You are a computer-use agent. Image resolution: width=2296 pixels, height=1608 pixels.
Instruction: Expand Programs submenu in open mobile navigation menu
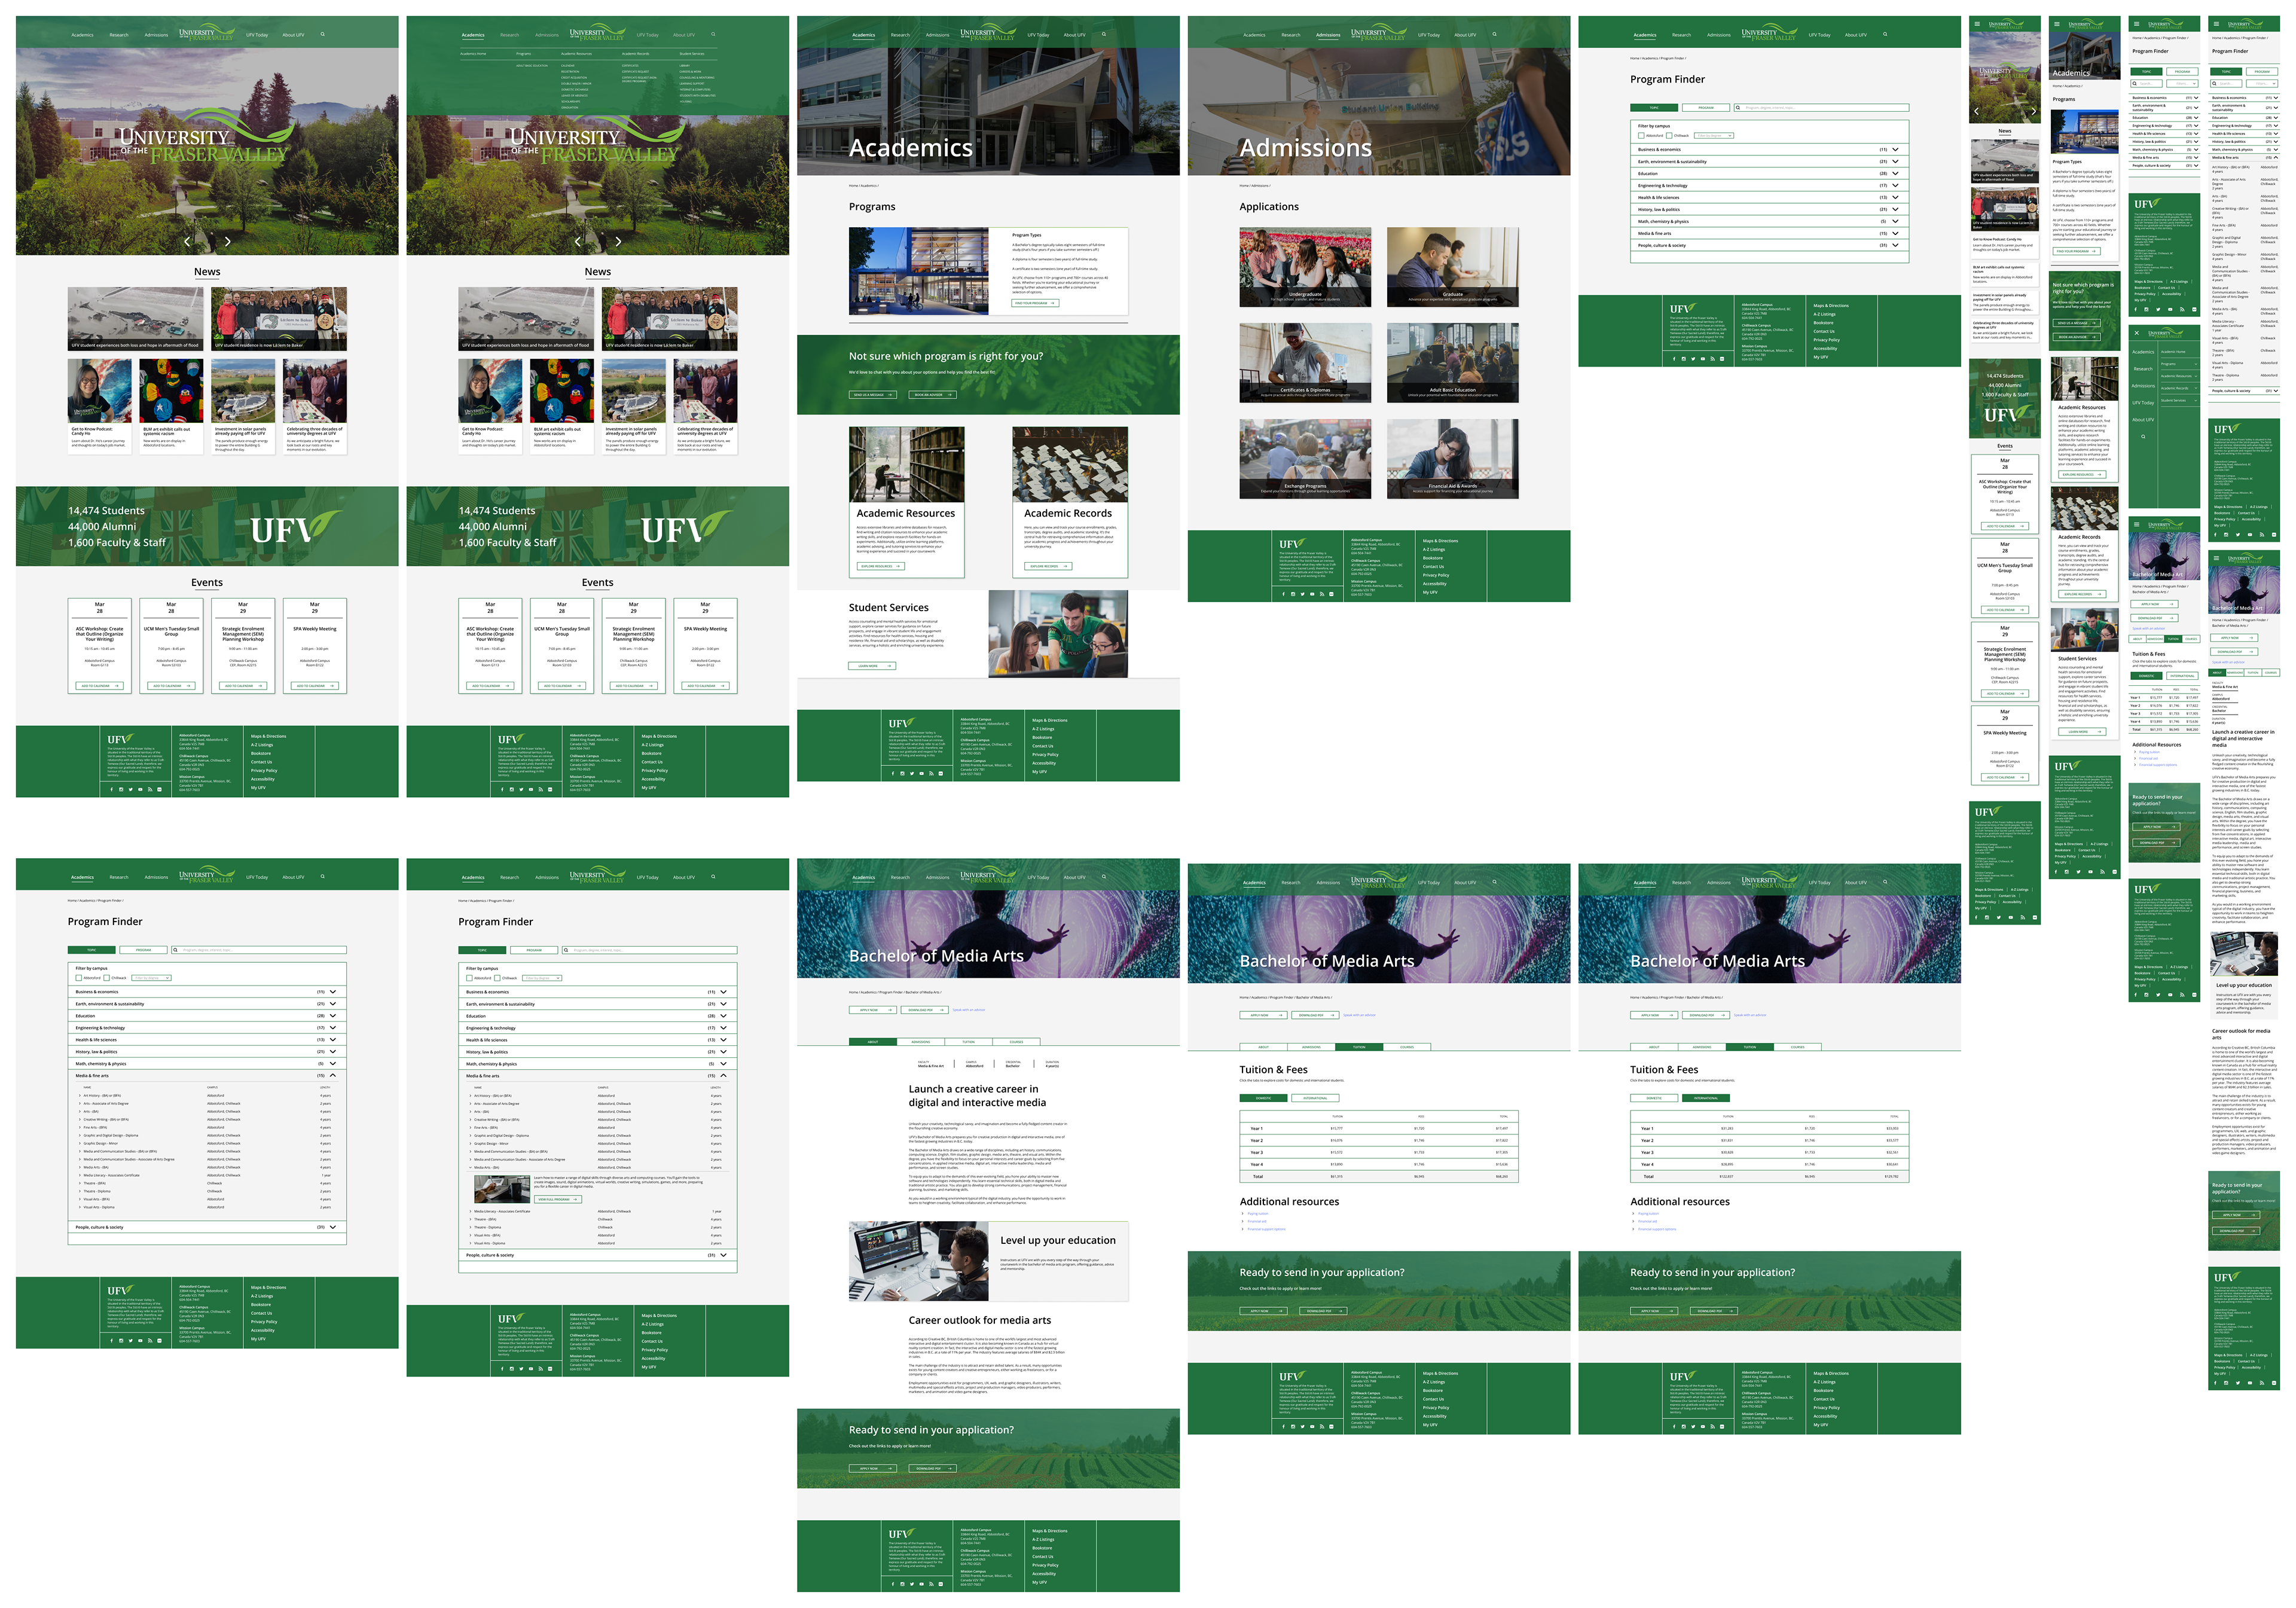(x=2196, y=364)
